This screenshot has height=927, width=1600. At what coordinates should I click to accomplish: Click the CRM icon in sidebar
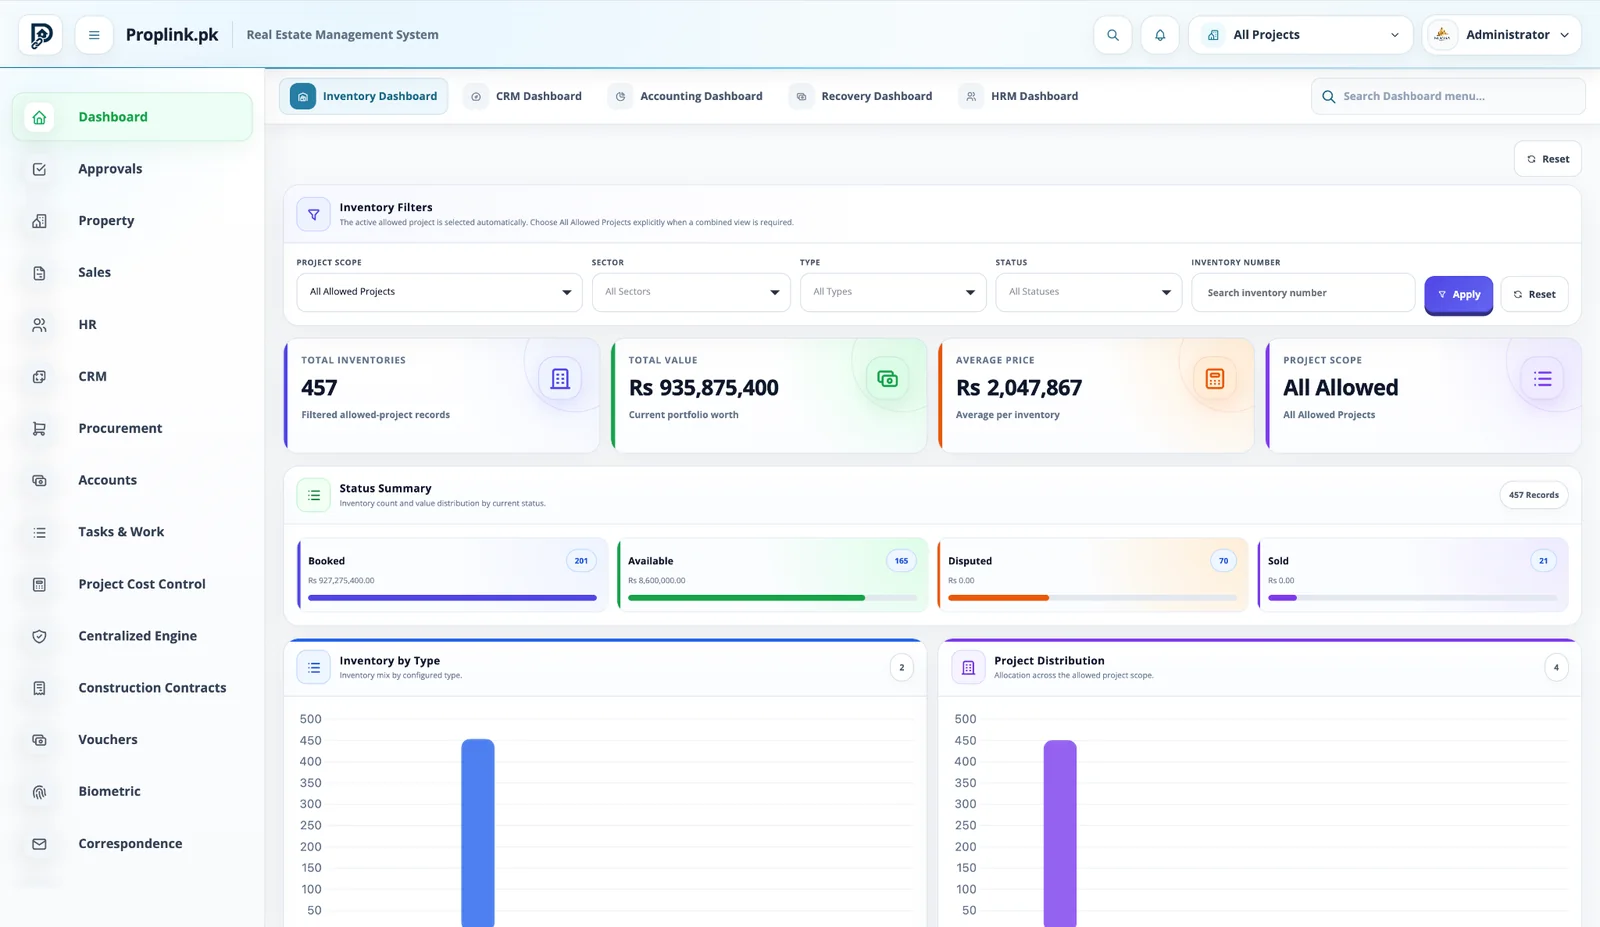coord(39,377)
